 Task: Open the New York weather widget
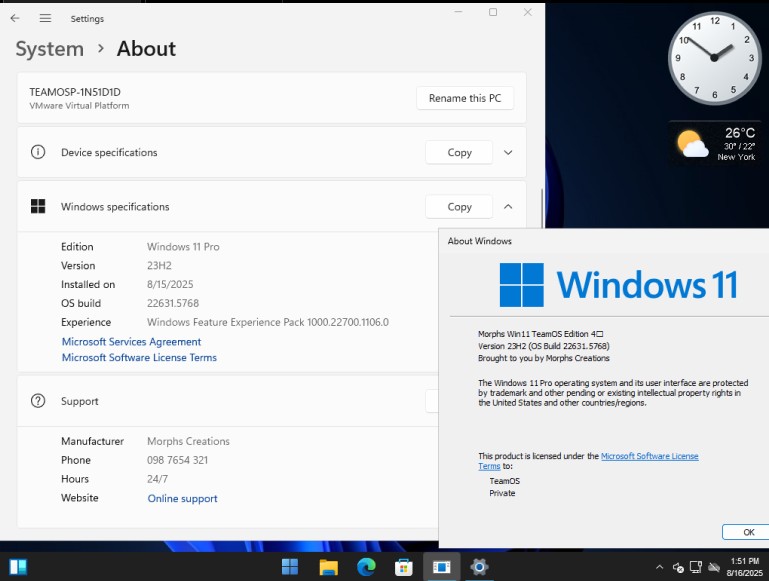(716, 144)
